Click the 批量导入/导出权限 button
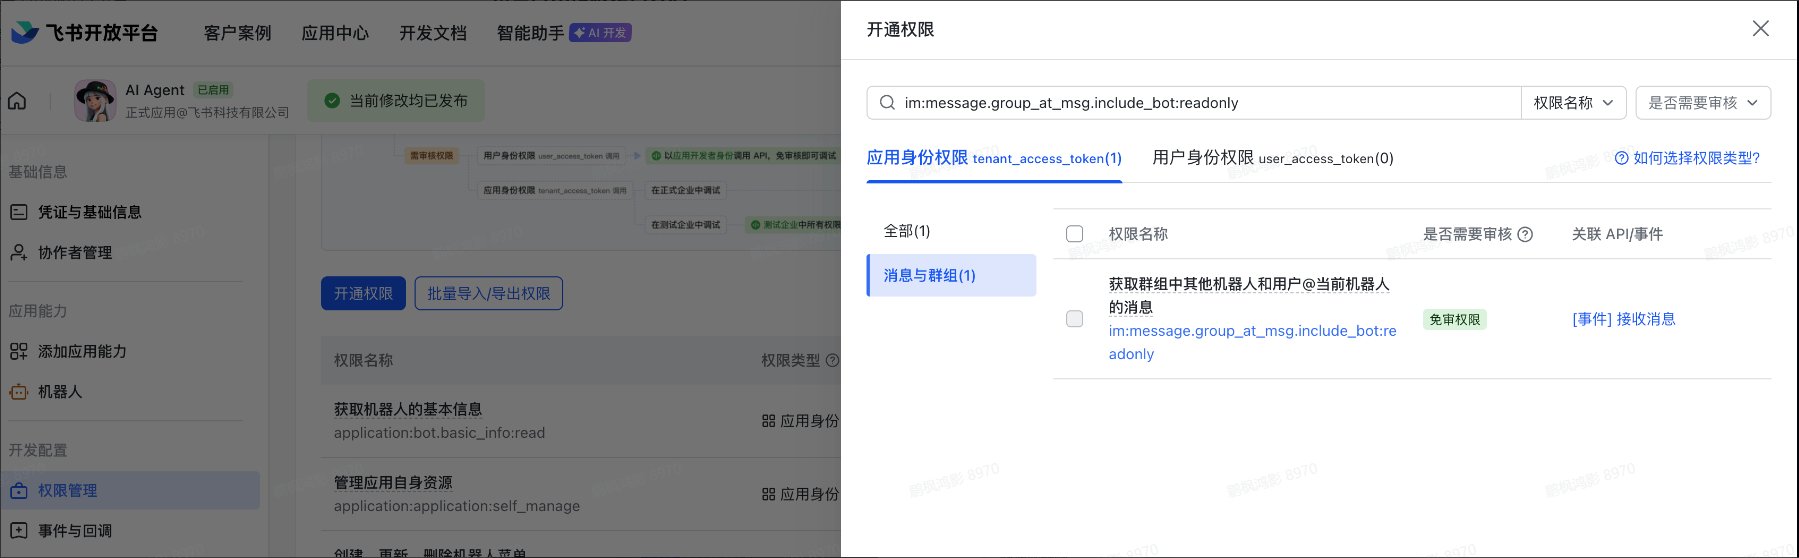Screen dimensions: 1799x558 pyautogui.click(x=489, y=293)
